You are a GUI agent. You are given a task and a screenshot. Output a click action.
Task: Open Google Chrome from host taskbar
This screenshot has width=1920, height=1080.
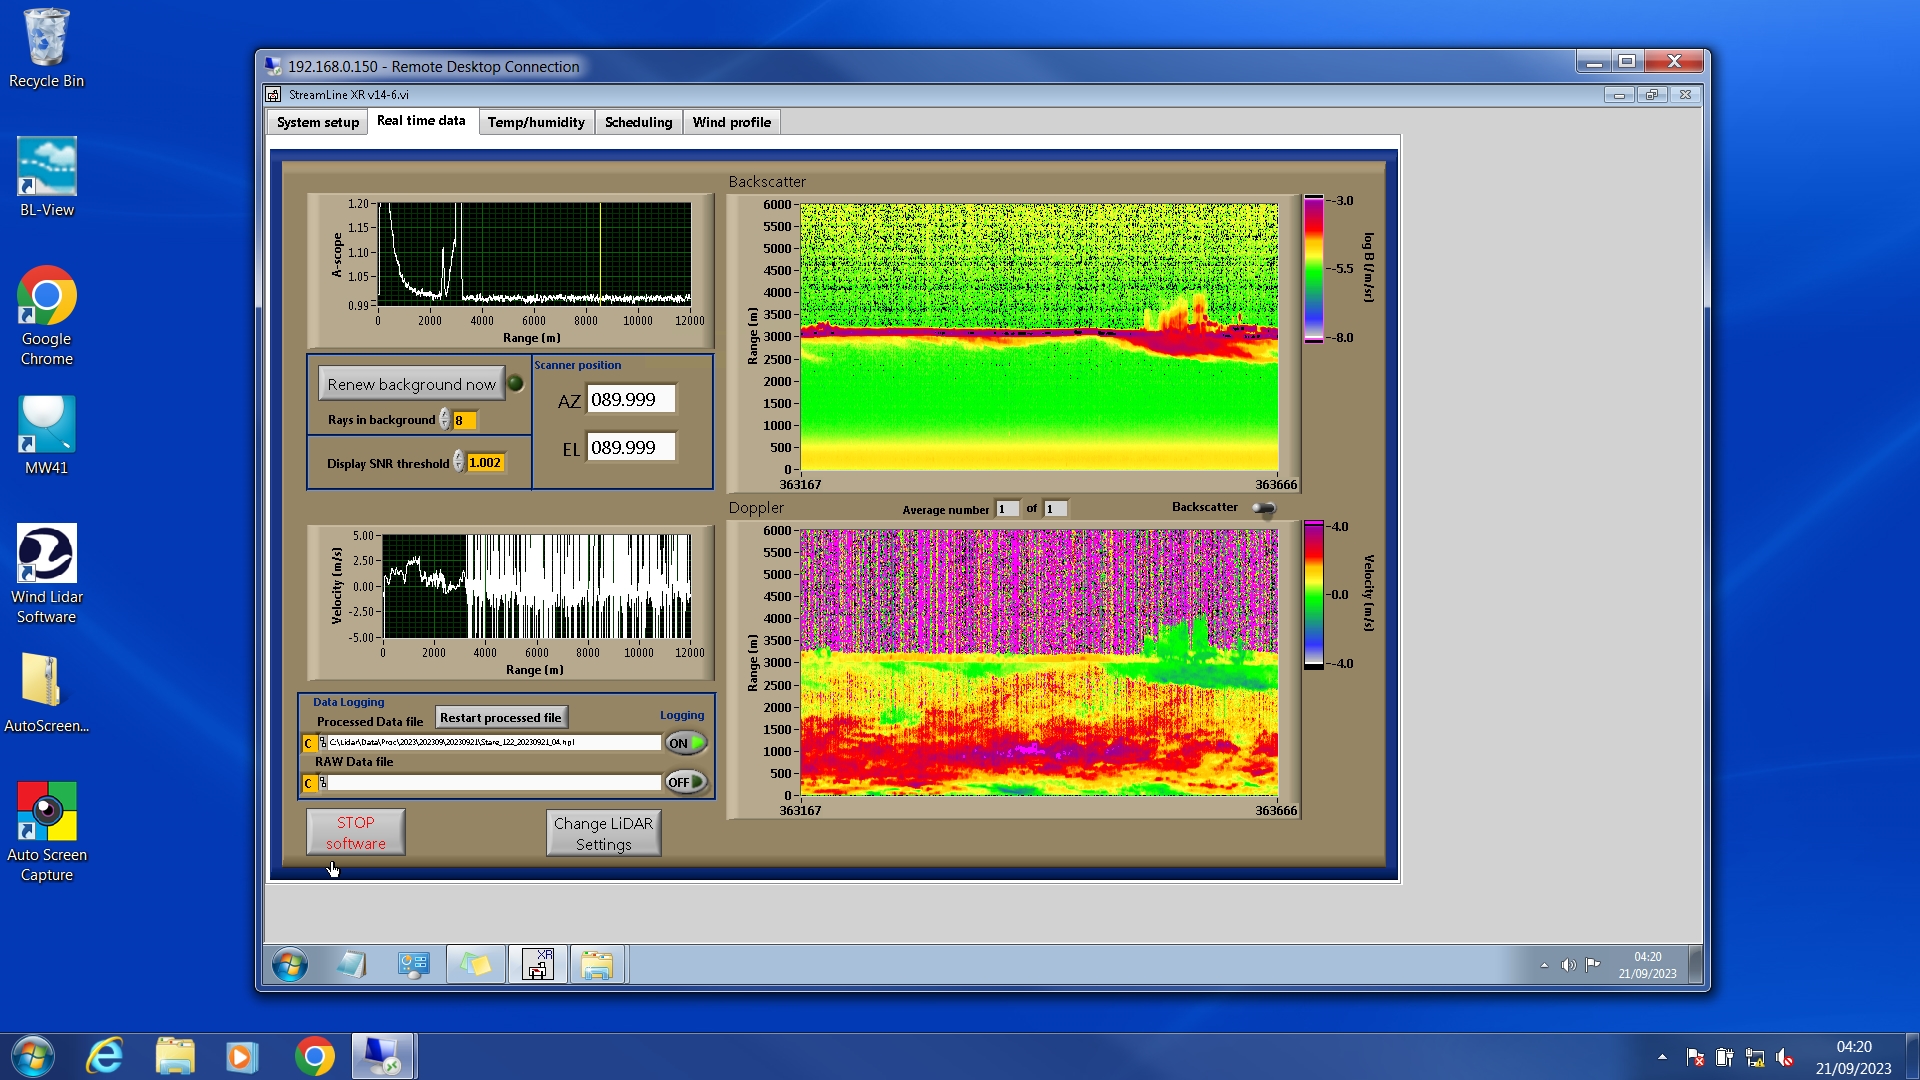314,1056
